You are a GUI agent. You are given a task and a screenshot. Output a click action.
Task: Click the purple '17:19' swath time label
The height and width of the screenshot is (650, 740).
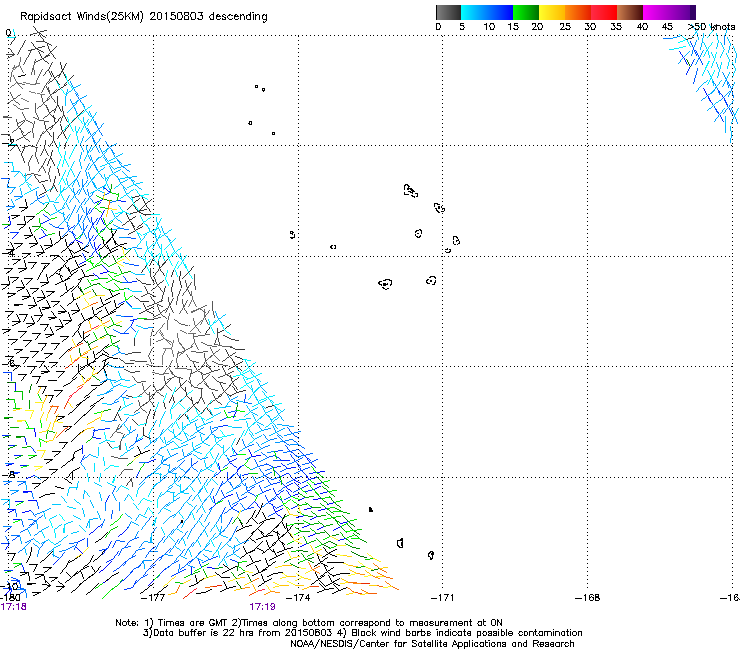point(262,607)
